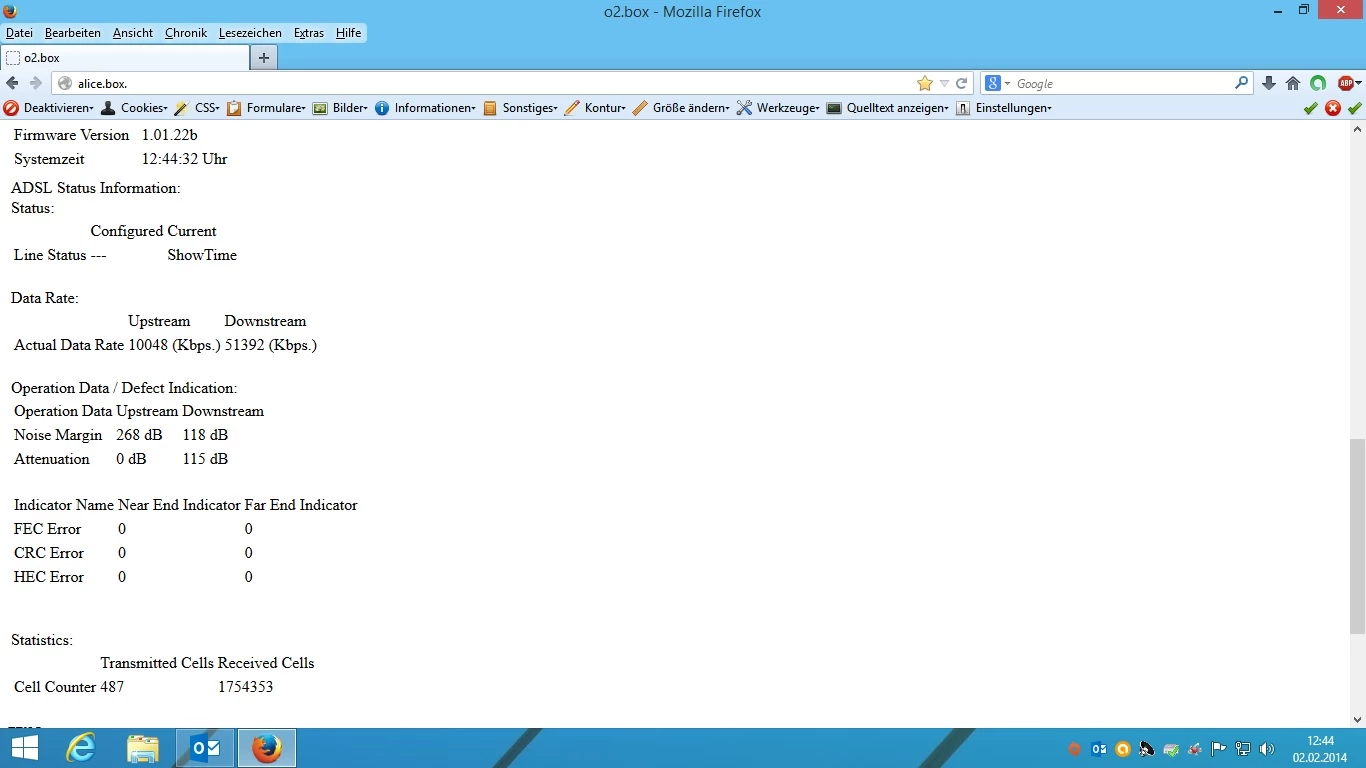This screenshot has height=768, width=1366.
Task: Open the Datei menu
Action: pos(19,33)
